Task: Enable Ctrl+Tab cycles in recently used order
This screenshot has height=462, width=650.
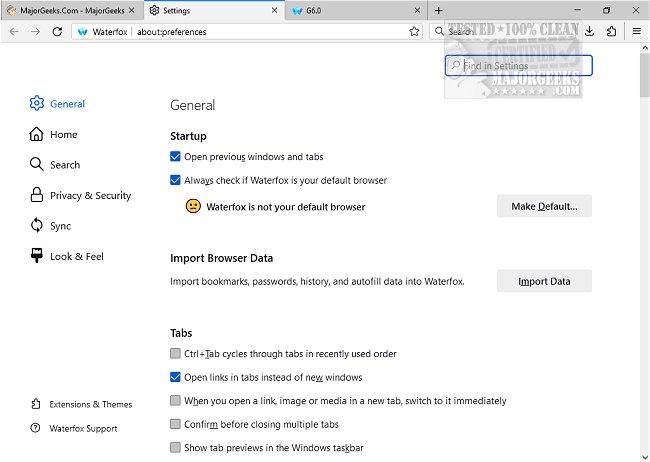Action: click(175, 353)
